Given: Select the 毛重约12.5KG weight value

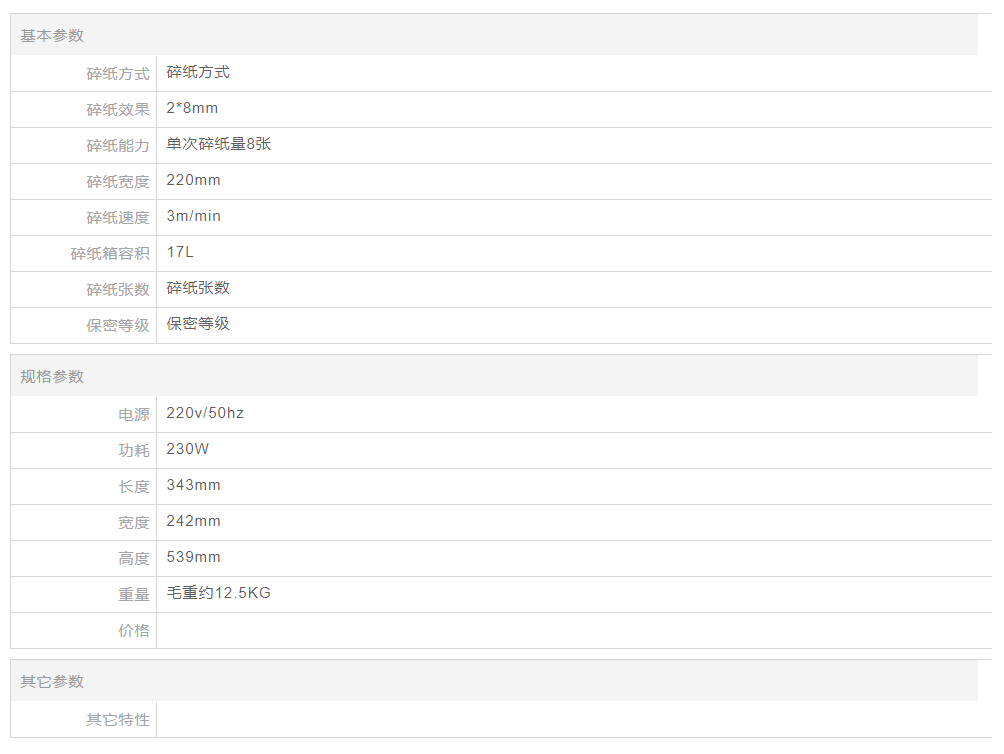Looking at the screenshot, I should 219,593.
